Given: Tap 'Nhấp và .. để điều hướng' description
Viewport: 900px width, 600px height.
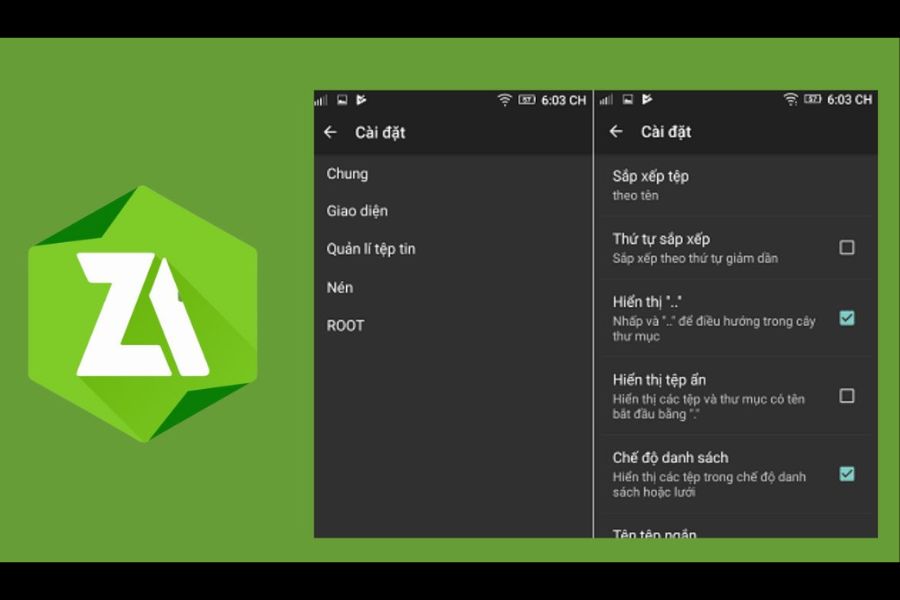Looking at the screenshot, I should pyautogui.click(x=713, y=328).
